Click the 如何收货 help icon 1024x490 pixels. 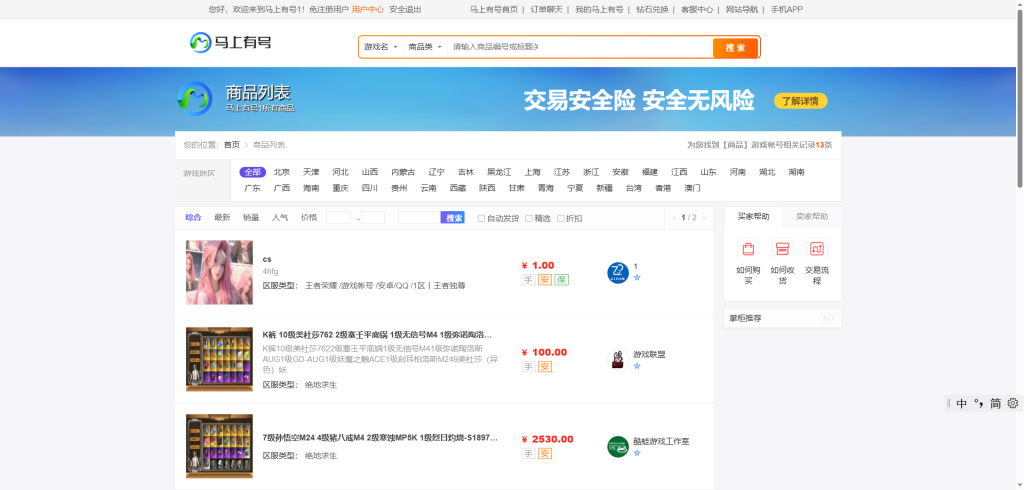[x=783, y=249]
